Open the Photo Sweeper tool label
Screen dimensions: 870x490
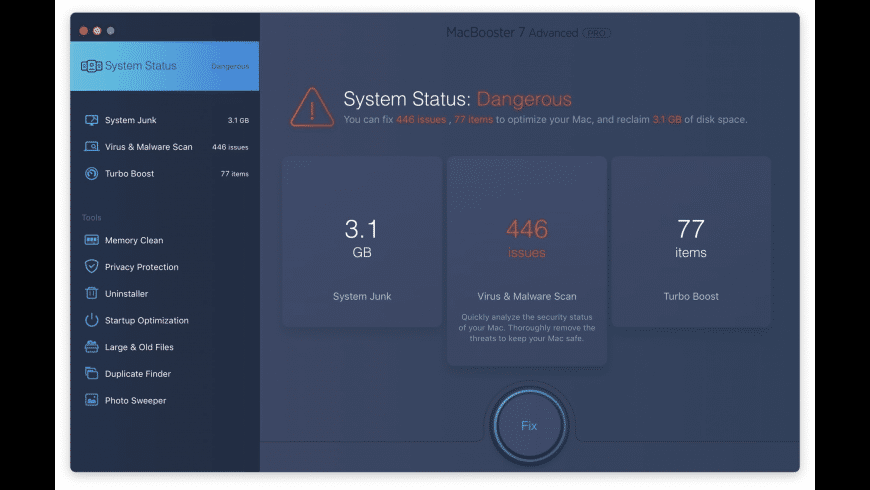point(135,400)
